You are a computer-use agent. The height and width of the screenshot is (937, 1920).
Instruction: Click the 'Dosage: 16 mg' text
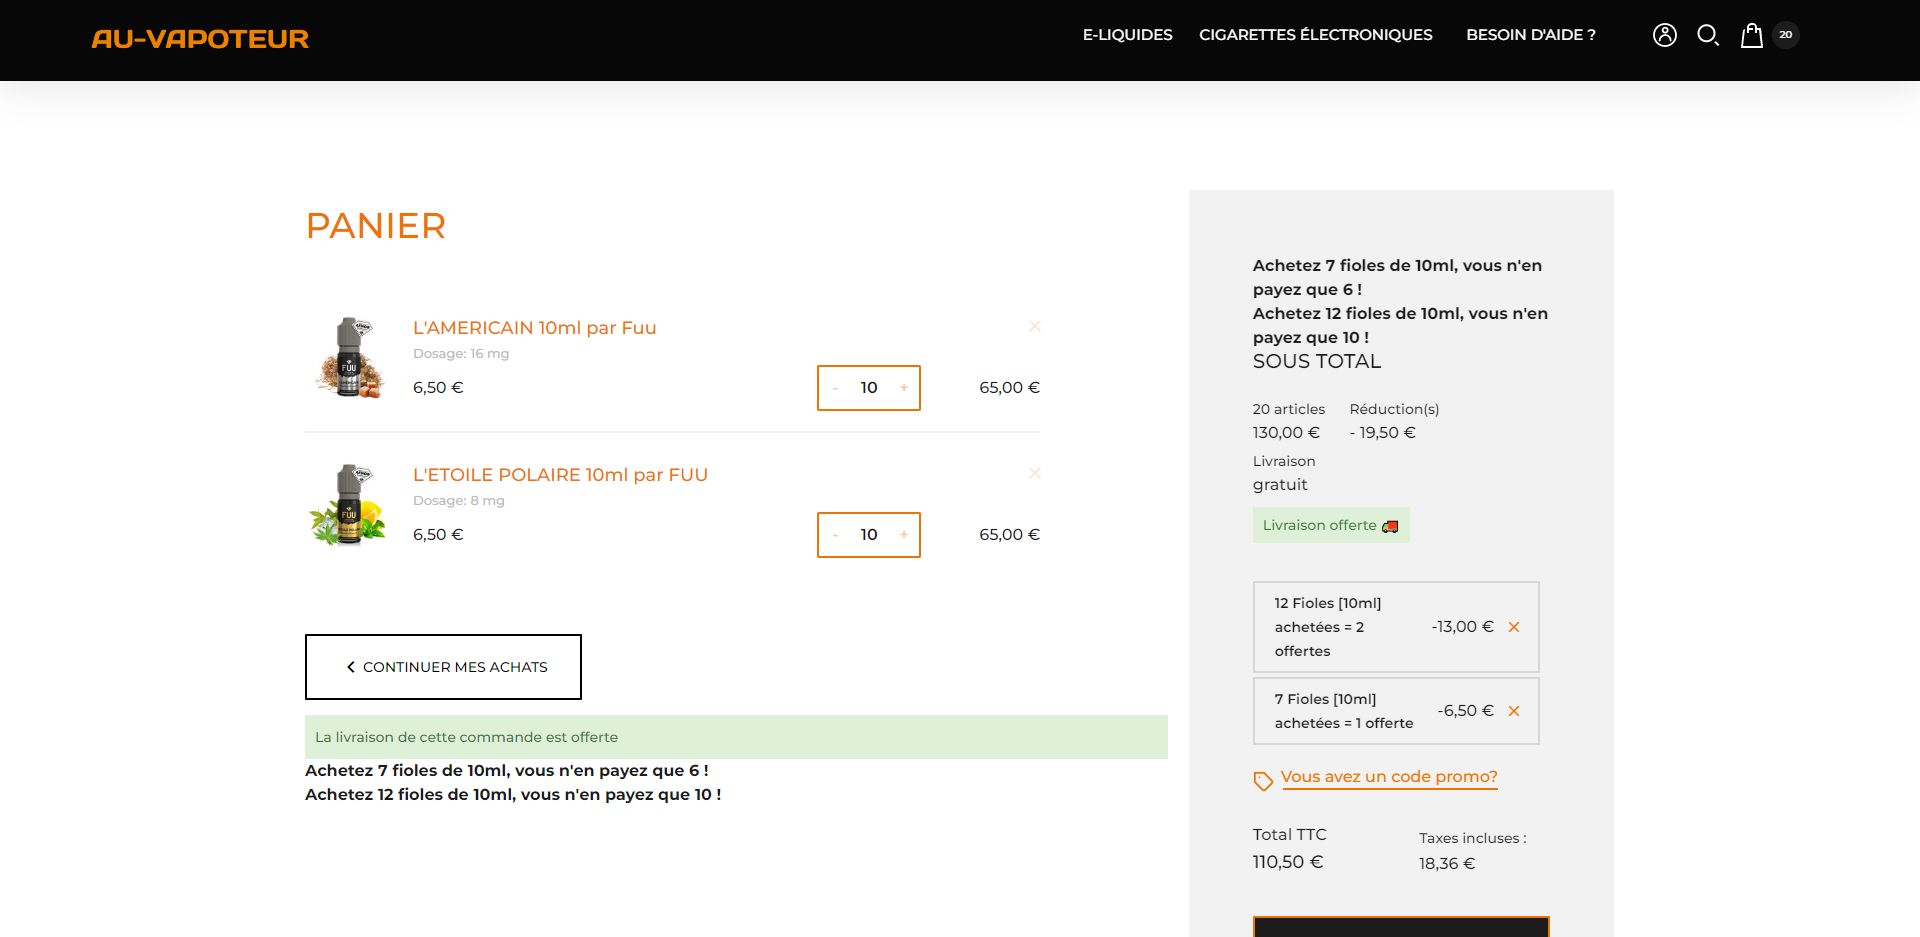coord(461,354)
